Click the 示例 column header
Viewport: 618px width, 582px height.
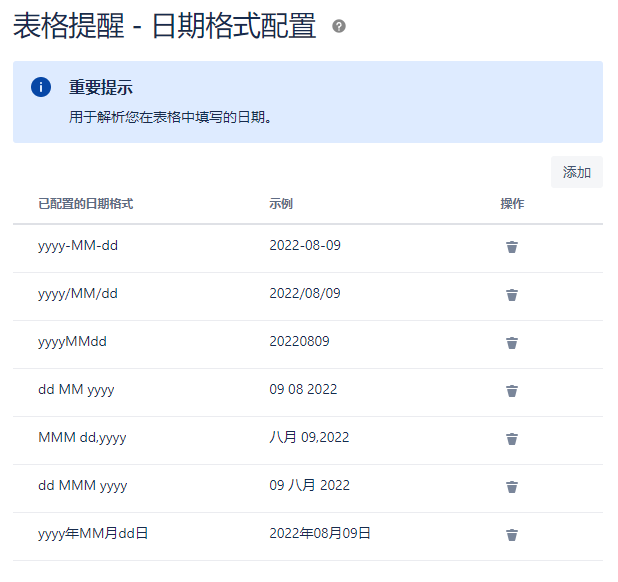pos(281,204)
